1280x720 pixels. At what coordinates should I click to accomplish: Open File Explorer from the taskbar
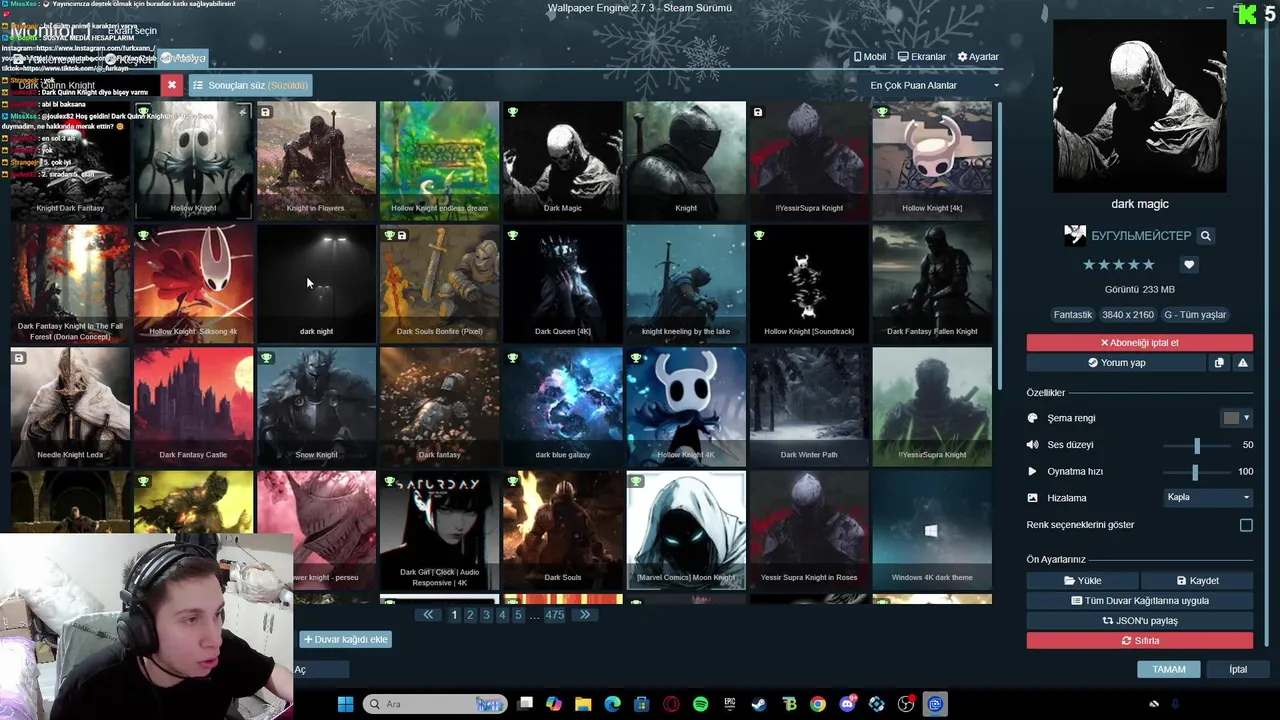[583, 704]
